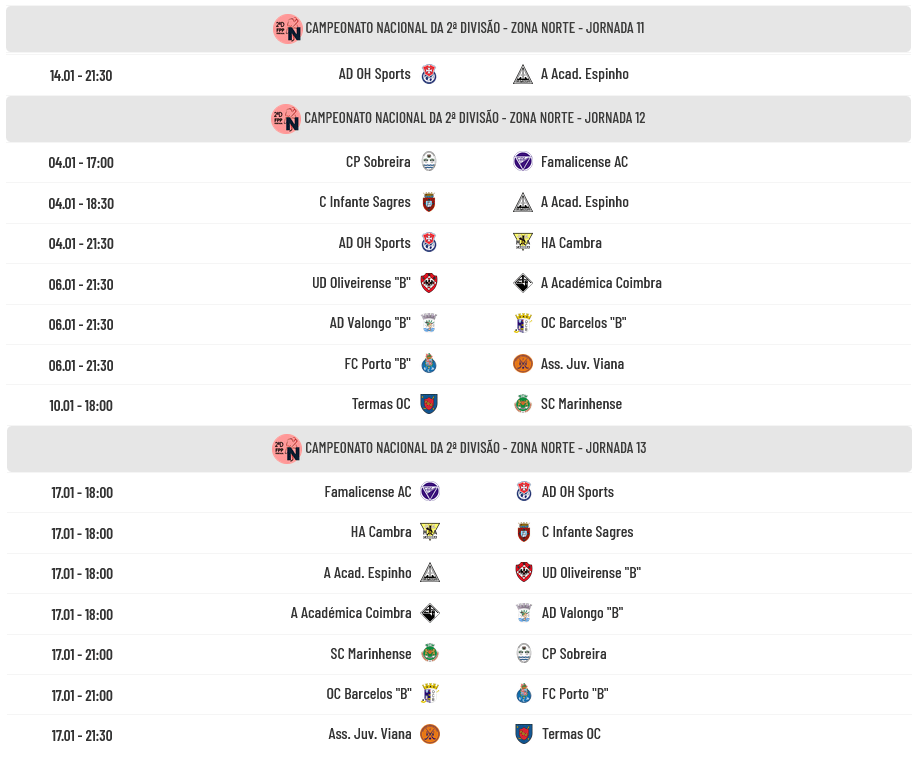Click OC Barcelos "B" crest in the 17.01 21:00 match
Screen dimensions: 920x758
430,694
